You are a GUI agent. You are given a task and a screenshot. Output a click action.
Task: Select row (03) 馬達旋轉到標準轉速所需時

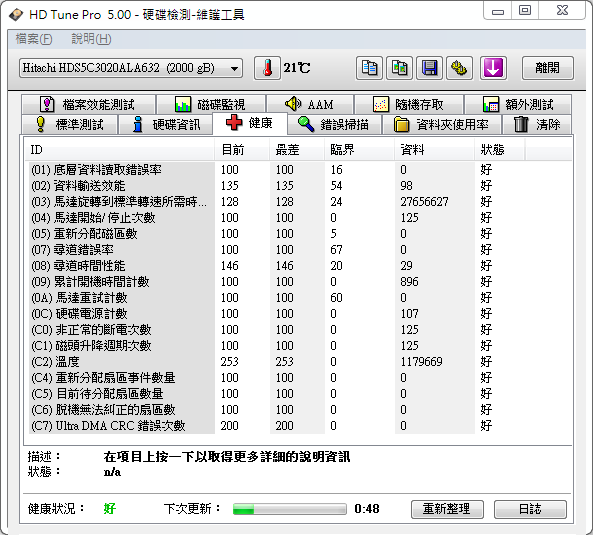[x=299, y=202]
